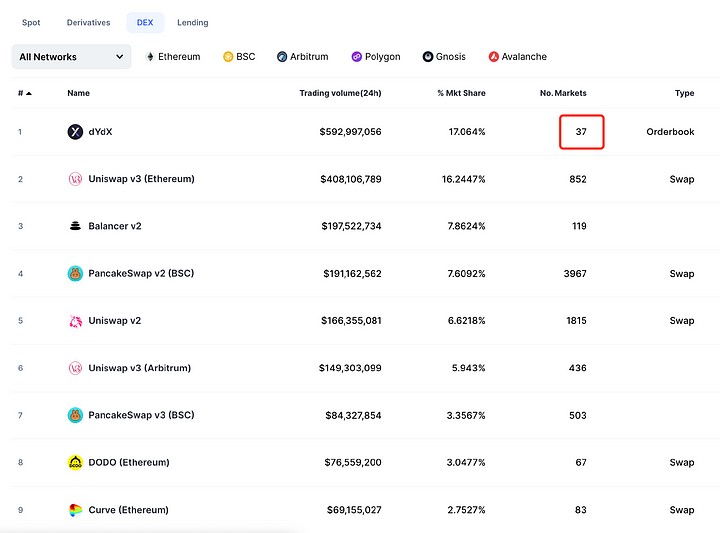The height and width of the screenshot is (533, 720).
Task: Sort by Trading volume(24h) column header
Action: (x=340, y=93)
